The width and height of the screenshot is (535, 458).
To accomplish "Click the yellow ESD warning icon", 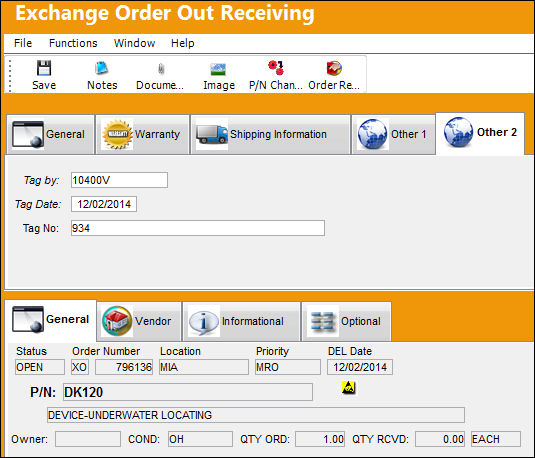I will (x=349, y=388).
